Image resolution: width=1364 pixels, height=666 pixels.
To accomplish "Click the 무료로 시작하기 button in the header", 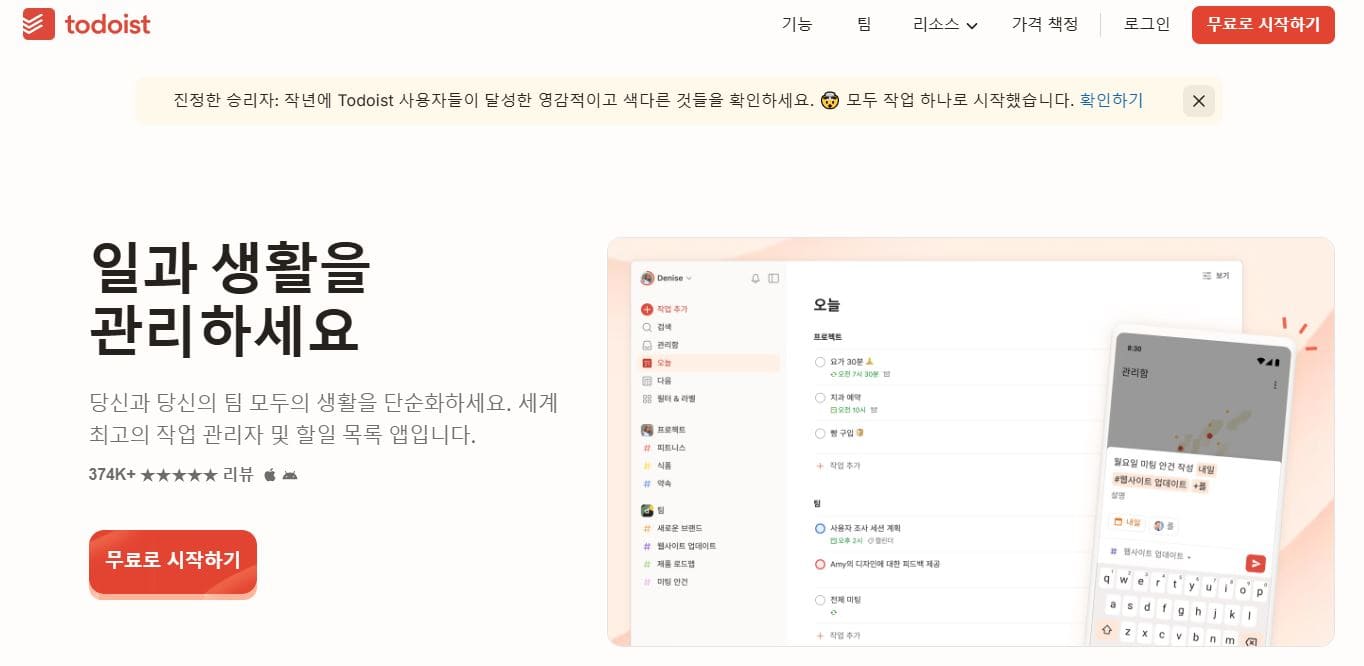I will coord(1263,24).
